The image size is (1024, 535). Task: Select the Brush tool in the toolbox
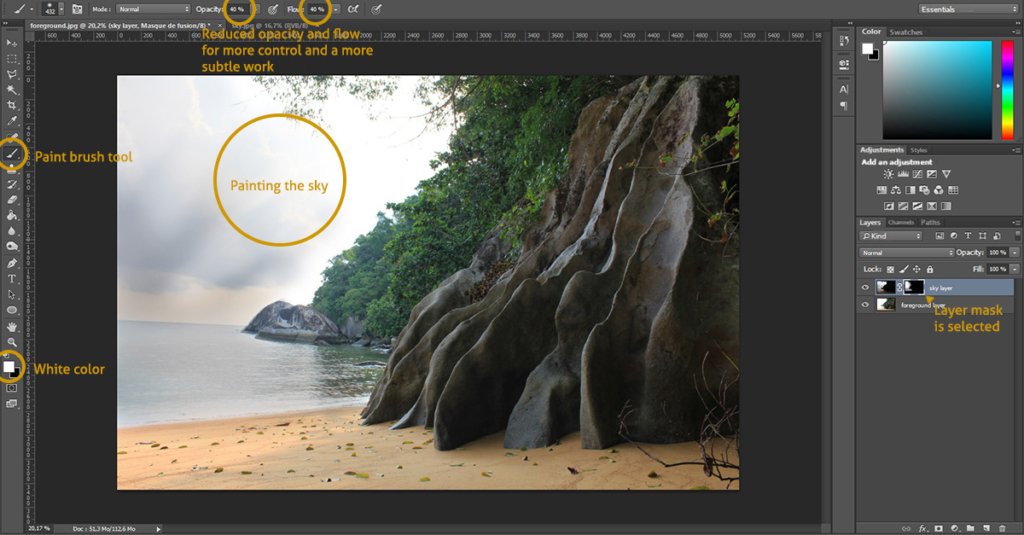pyautogui.click(x=12, y=154)
